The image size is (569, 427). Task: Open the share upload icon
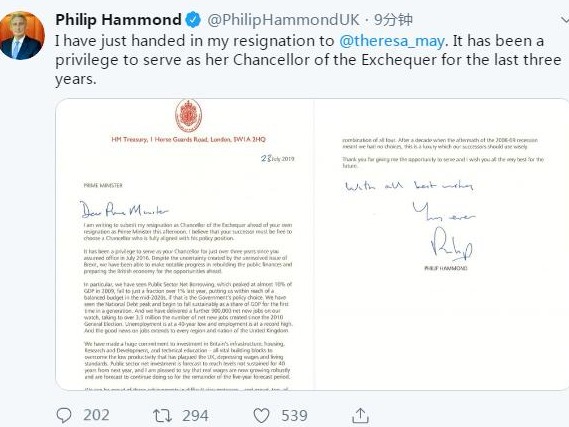point(360,415)
